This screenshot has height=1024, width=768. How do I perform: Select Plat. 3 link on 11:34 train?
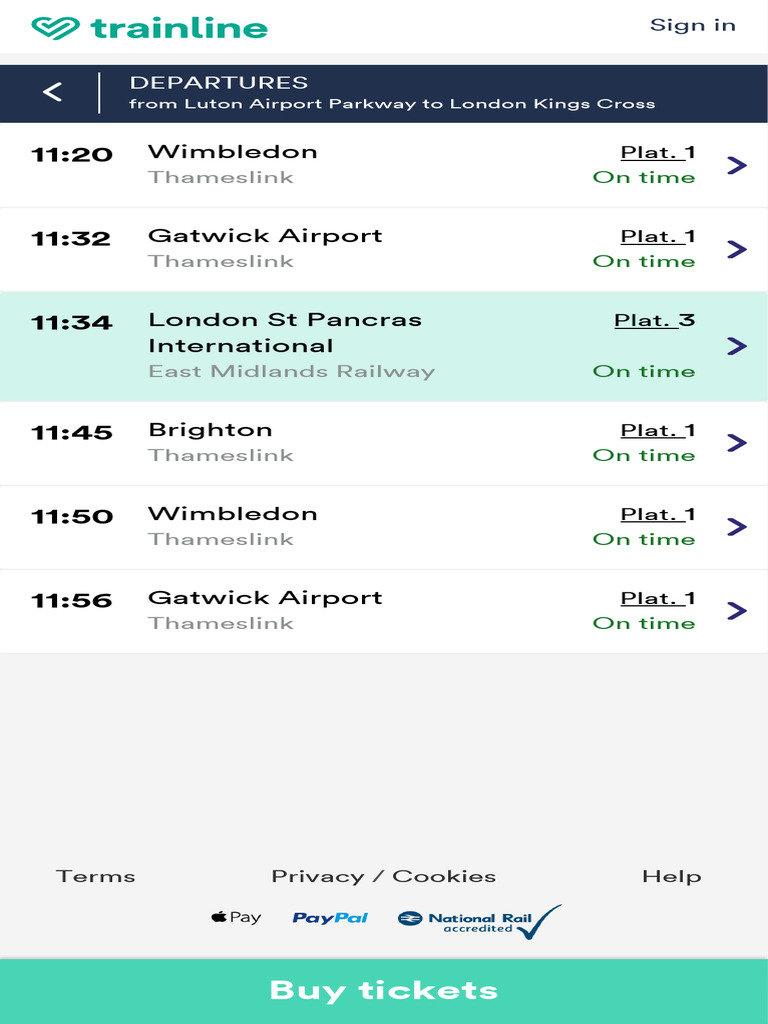click(x=654, y=321)
